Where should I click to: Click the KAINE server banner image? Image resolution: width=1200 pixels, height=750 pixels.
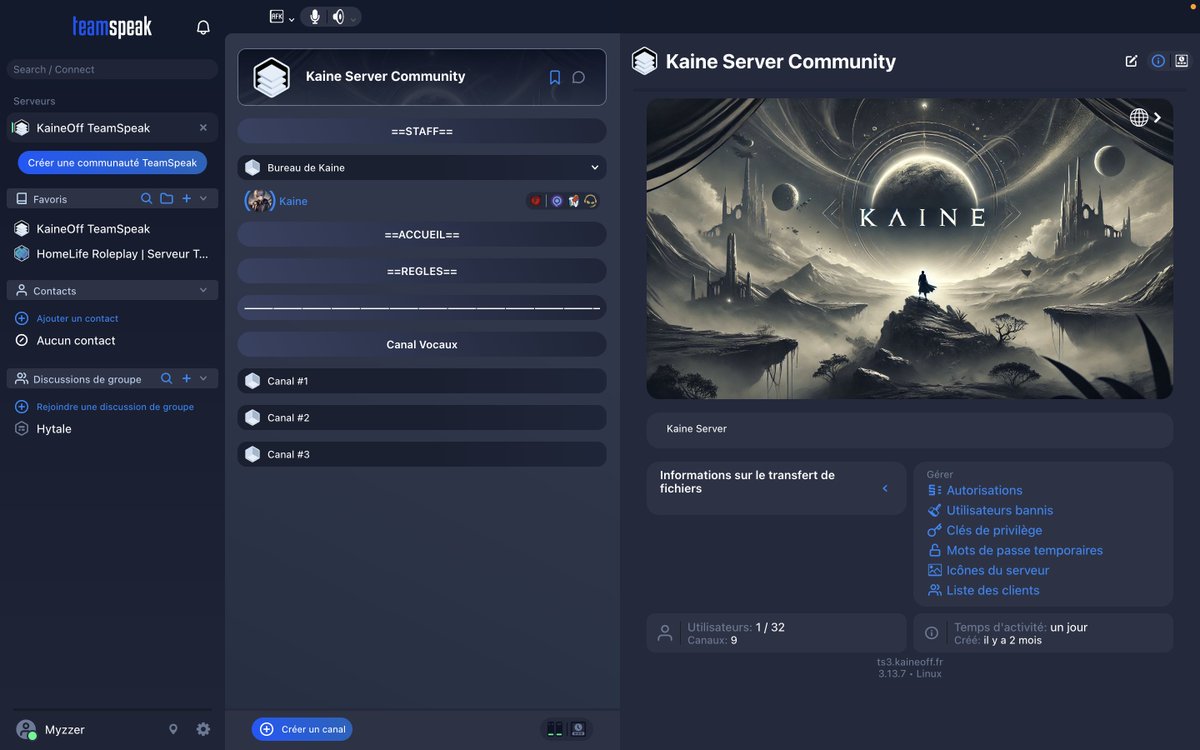point(910,248)
